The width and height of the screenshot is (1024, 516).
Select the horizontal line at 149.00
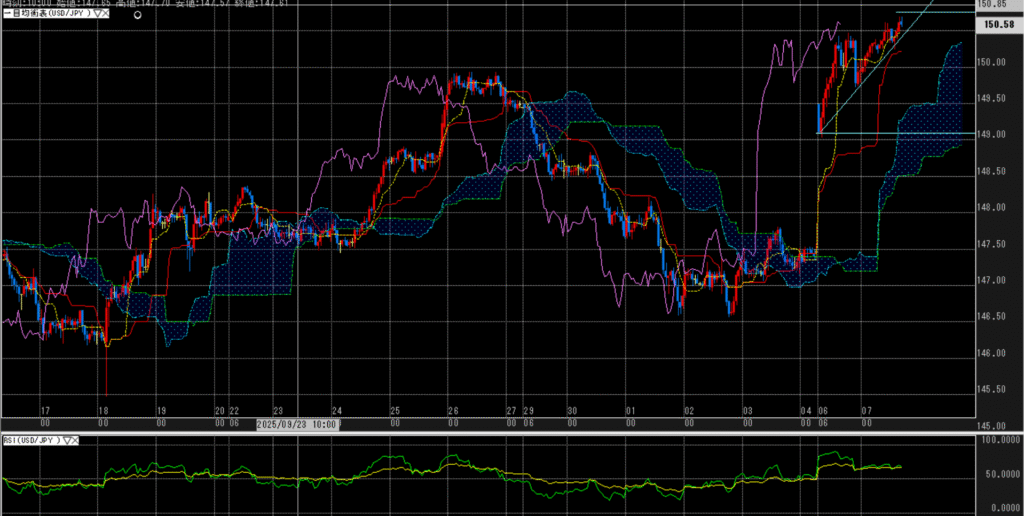(900, 133)
